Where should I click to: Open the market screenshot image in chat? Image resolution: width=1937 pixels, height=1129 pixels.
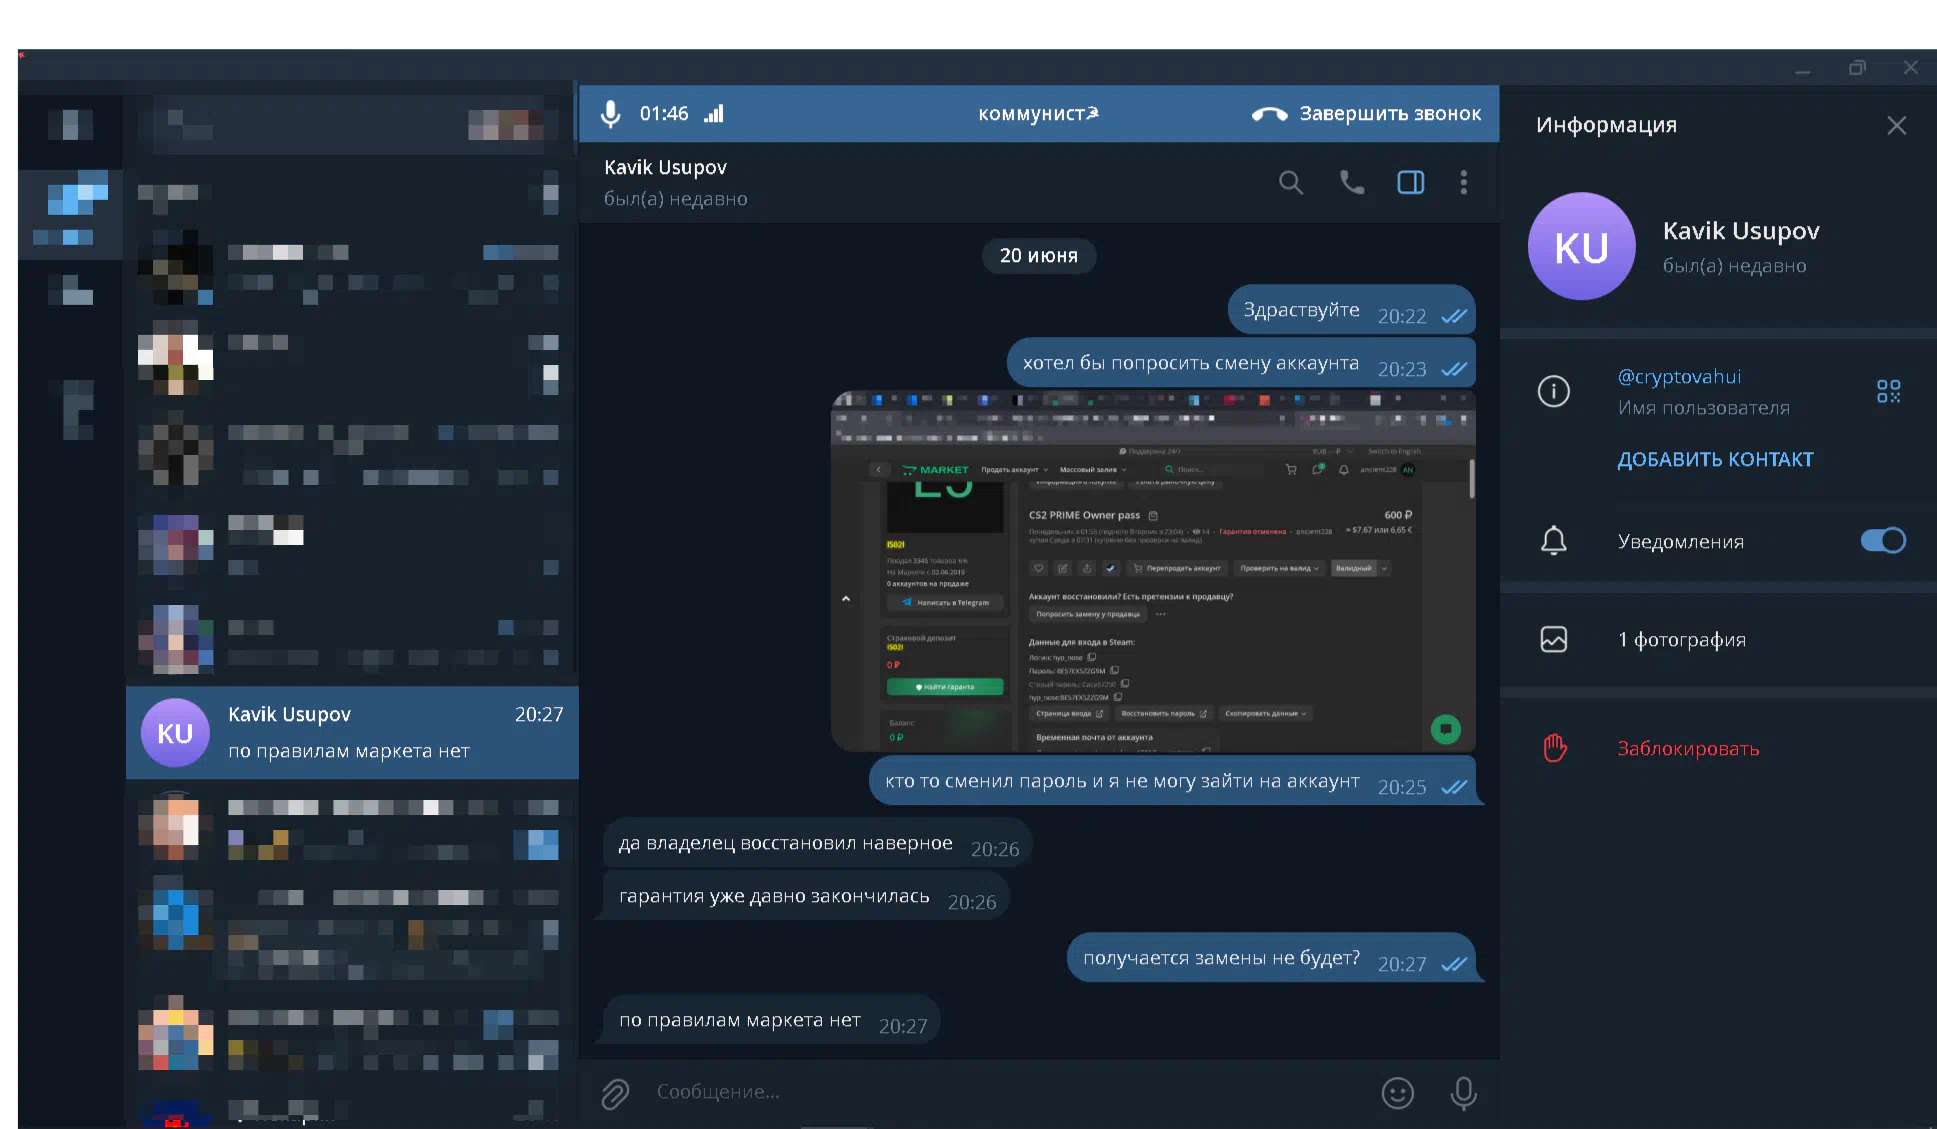(1153, 571)
